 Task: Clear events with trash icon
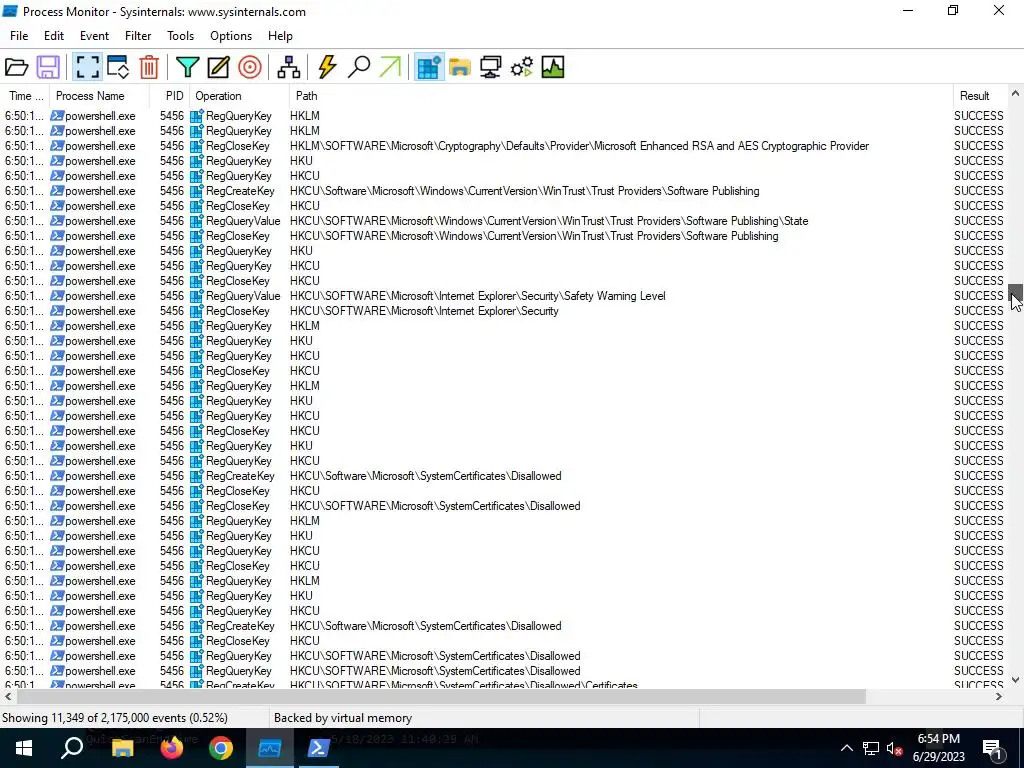tap(149, 67)
